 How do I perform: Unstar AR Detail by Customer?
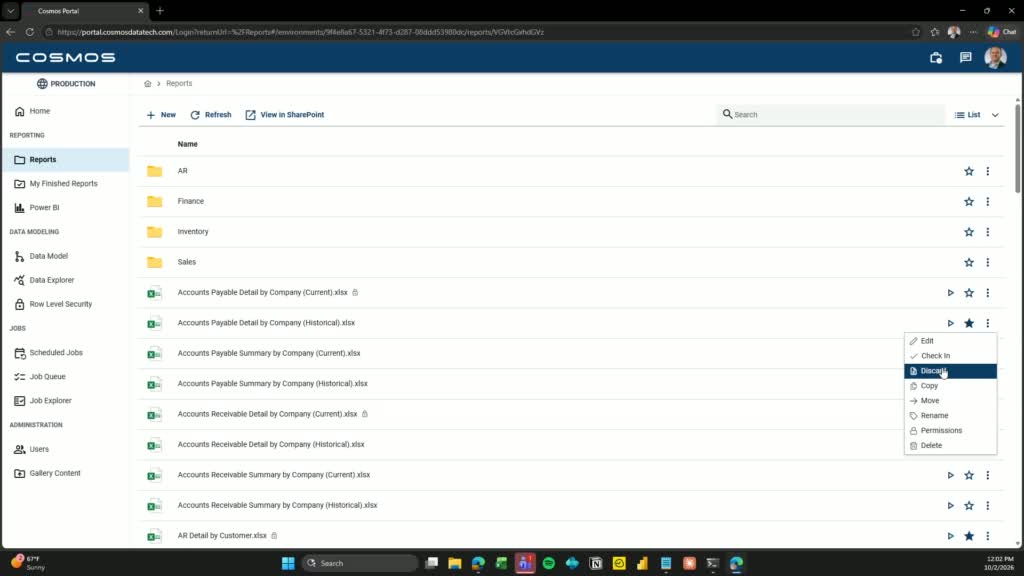pyautogui.click(x=969, y=536)
